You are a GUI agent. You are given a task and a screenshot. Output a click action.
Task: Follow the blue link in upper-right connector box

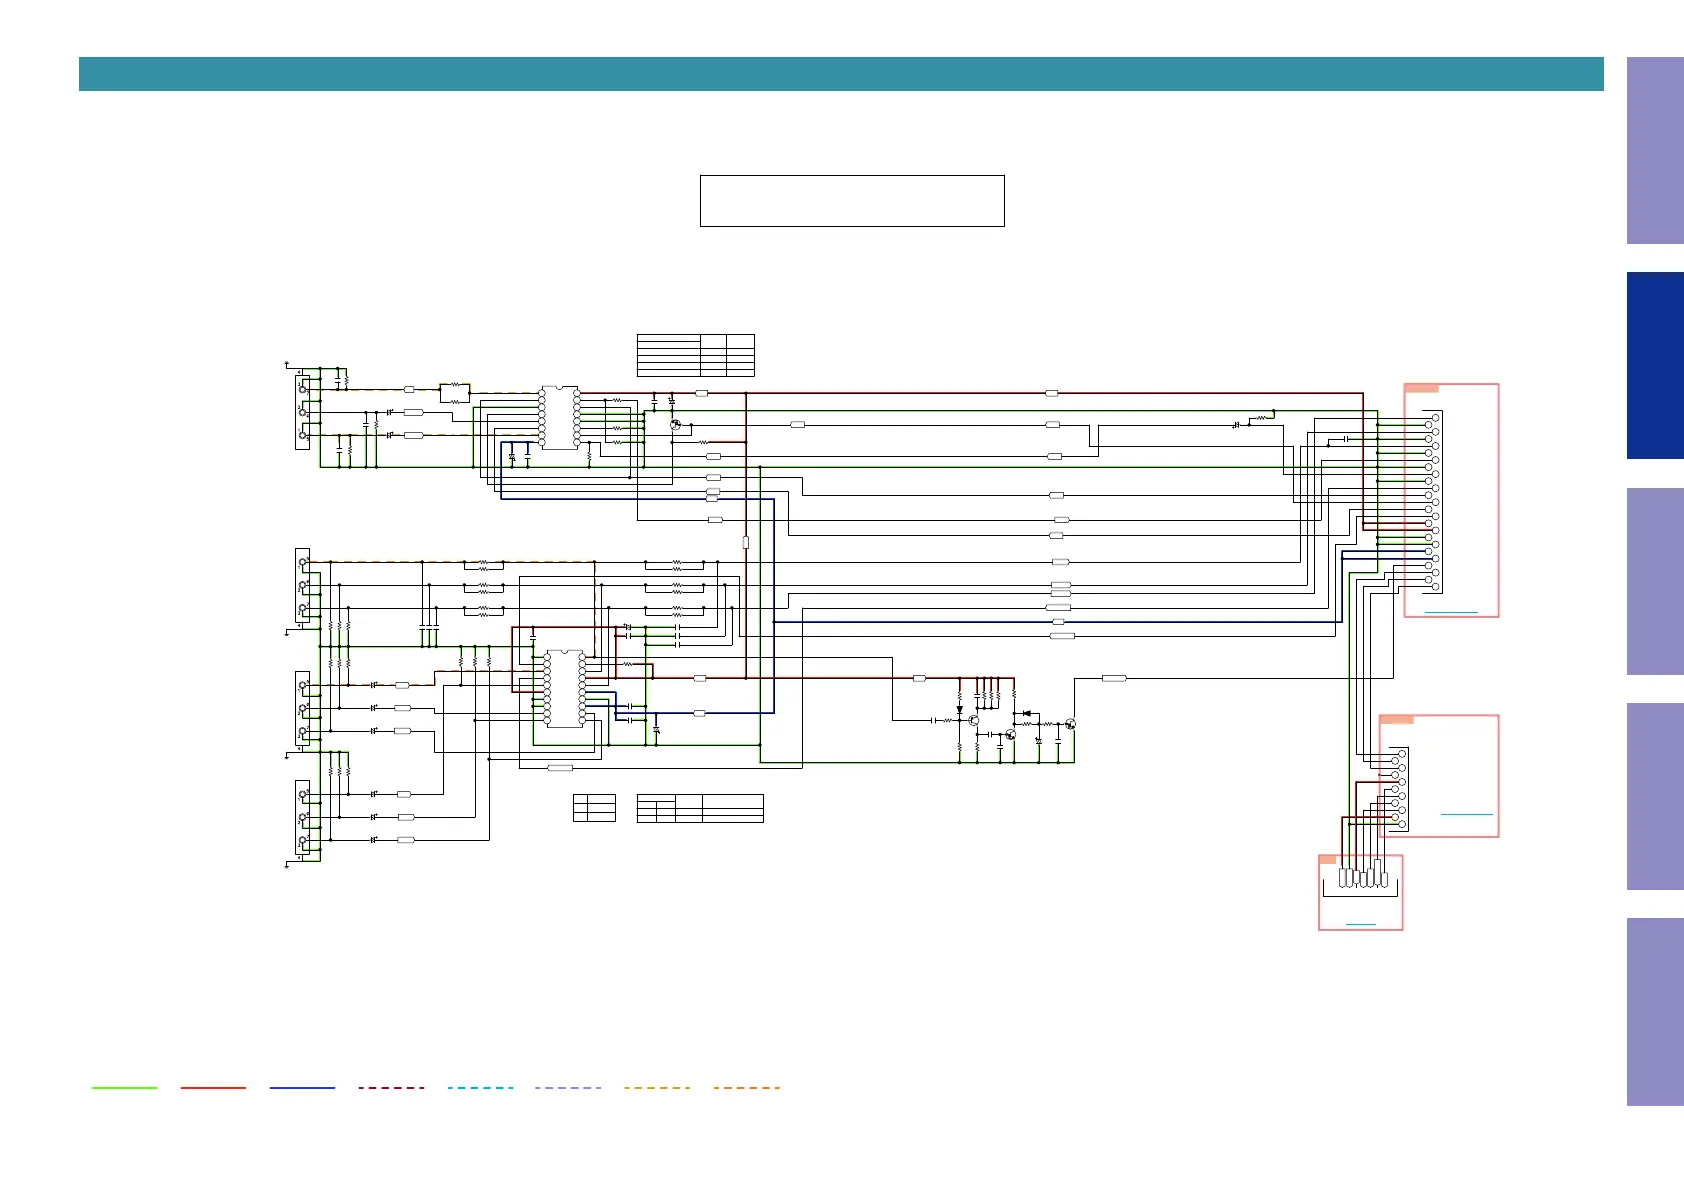(x=1450, y=611)
